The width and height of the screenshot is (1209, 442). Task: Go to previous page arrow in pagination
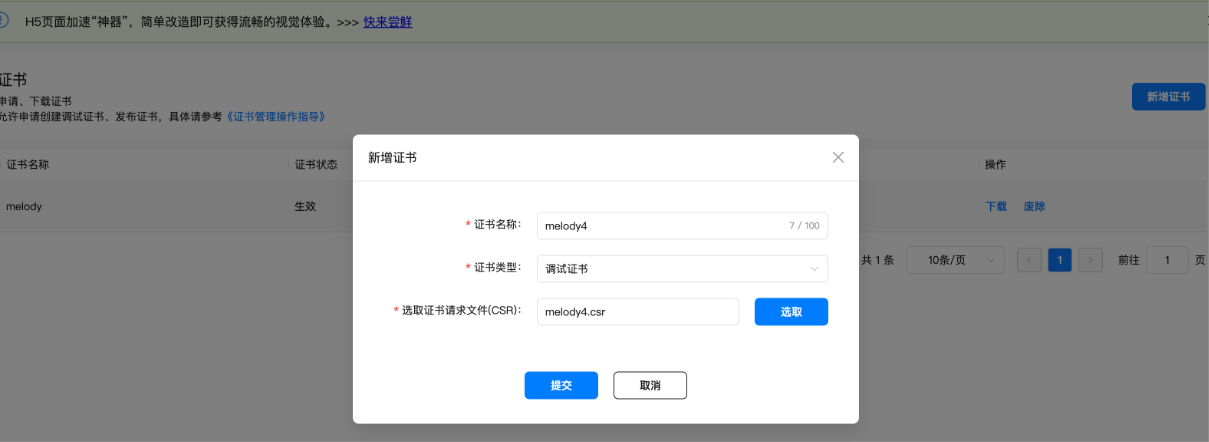(x=1029, y=260)
